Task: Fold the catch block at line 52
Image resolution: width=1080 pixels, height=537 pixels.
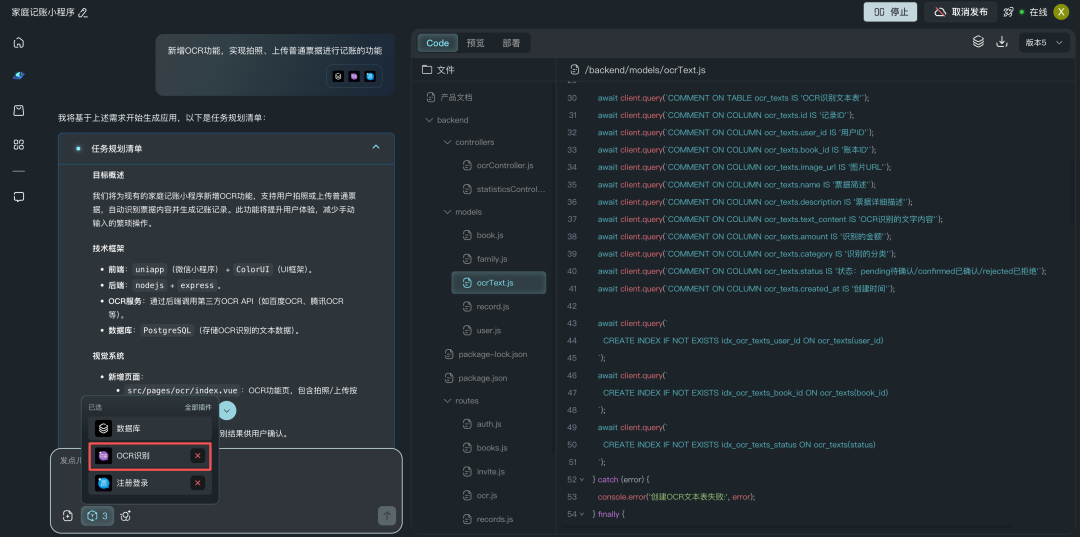Action: (583, 479)
